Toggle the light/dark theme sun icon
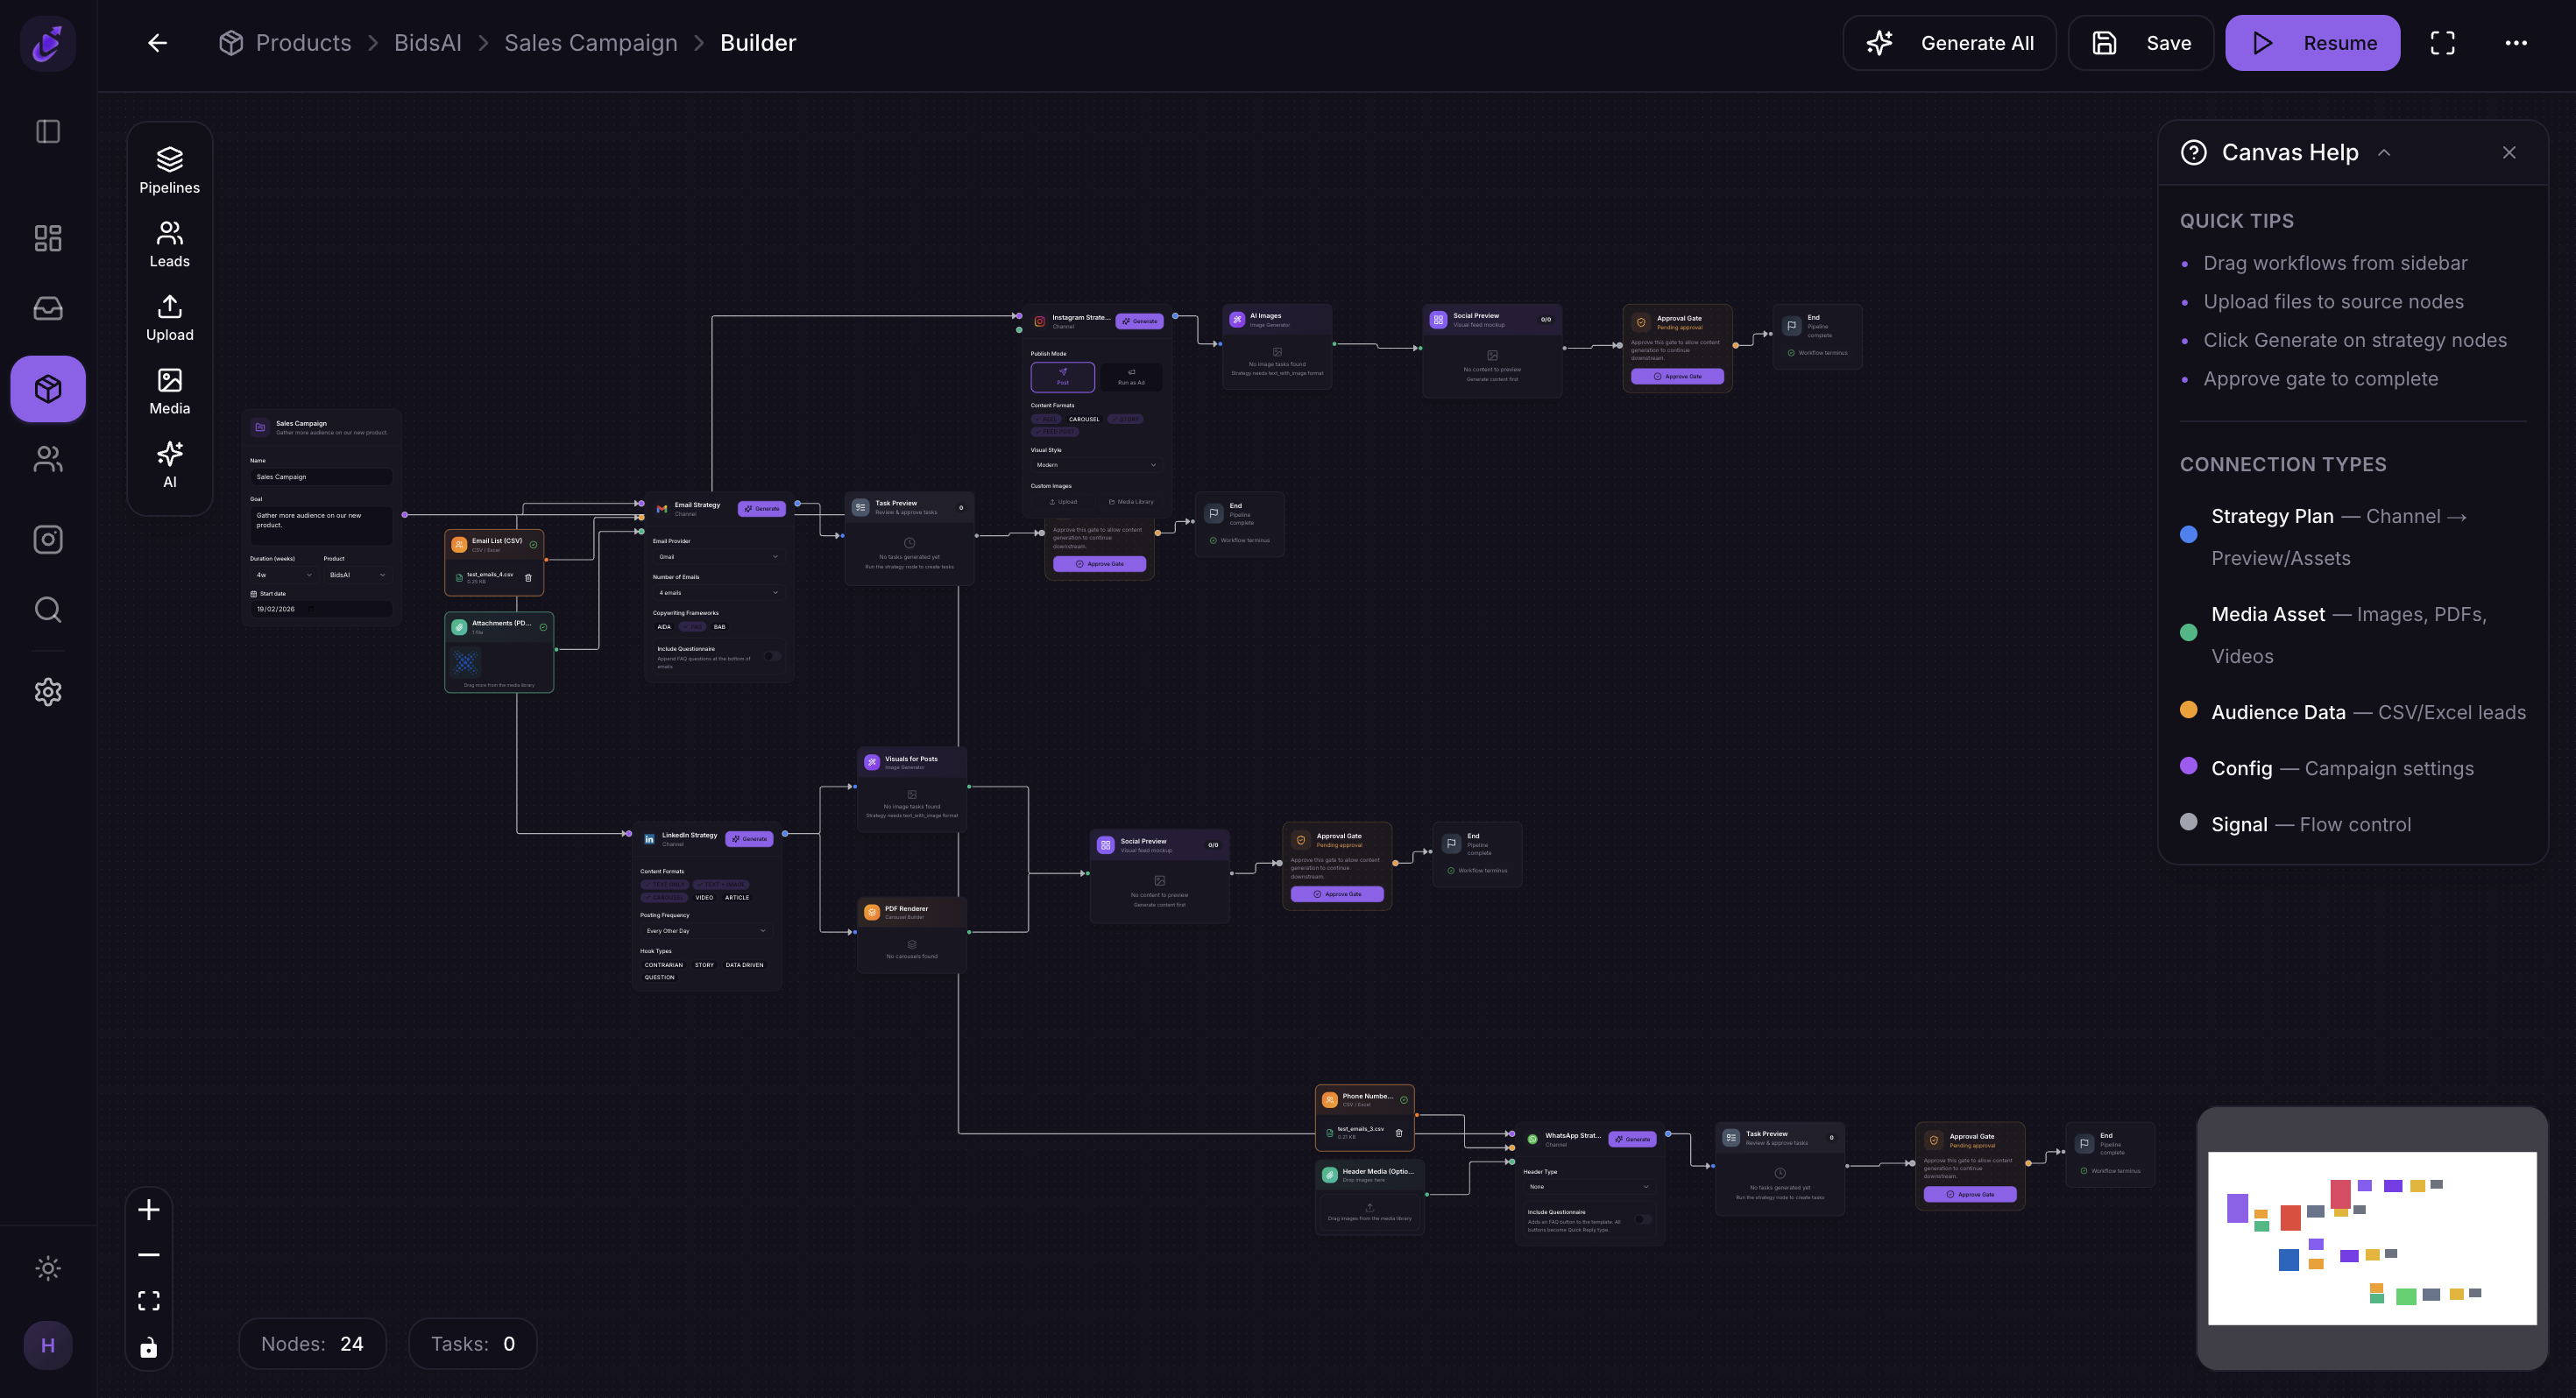Image resolution: width=2576 pixels, height=1398 pixels. click(48, 1268)
